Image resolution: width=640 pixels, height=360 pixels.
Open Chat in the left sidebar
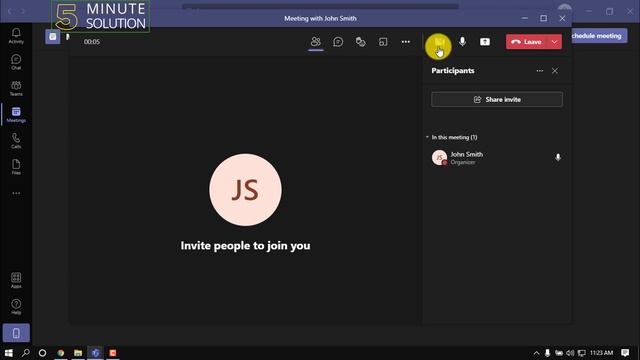click(16, 62)
